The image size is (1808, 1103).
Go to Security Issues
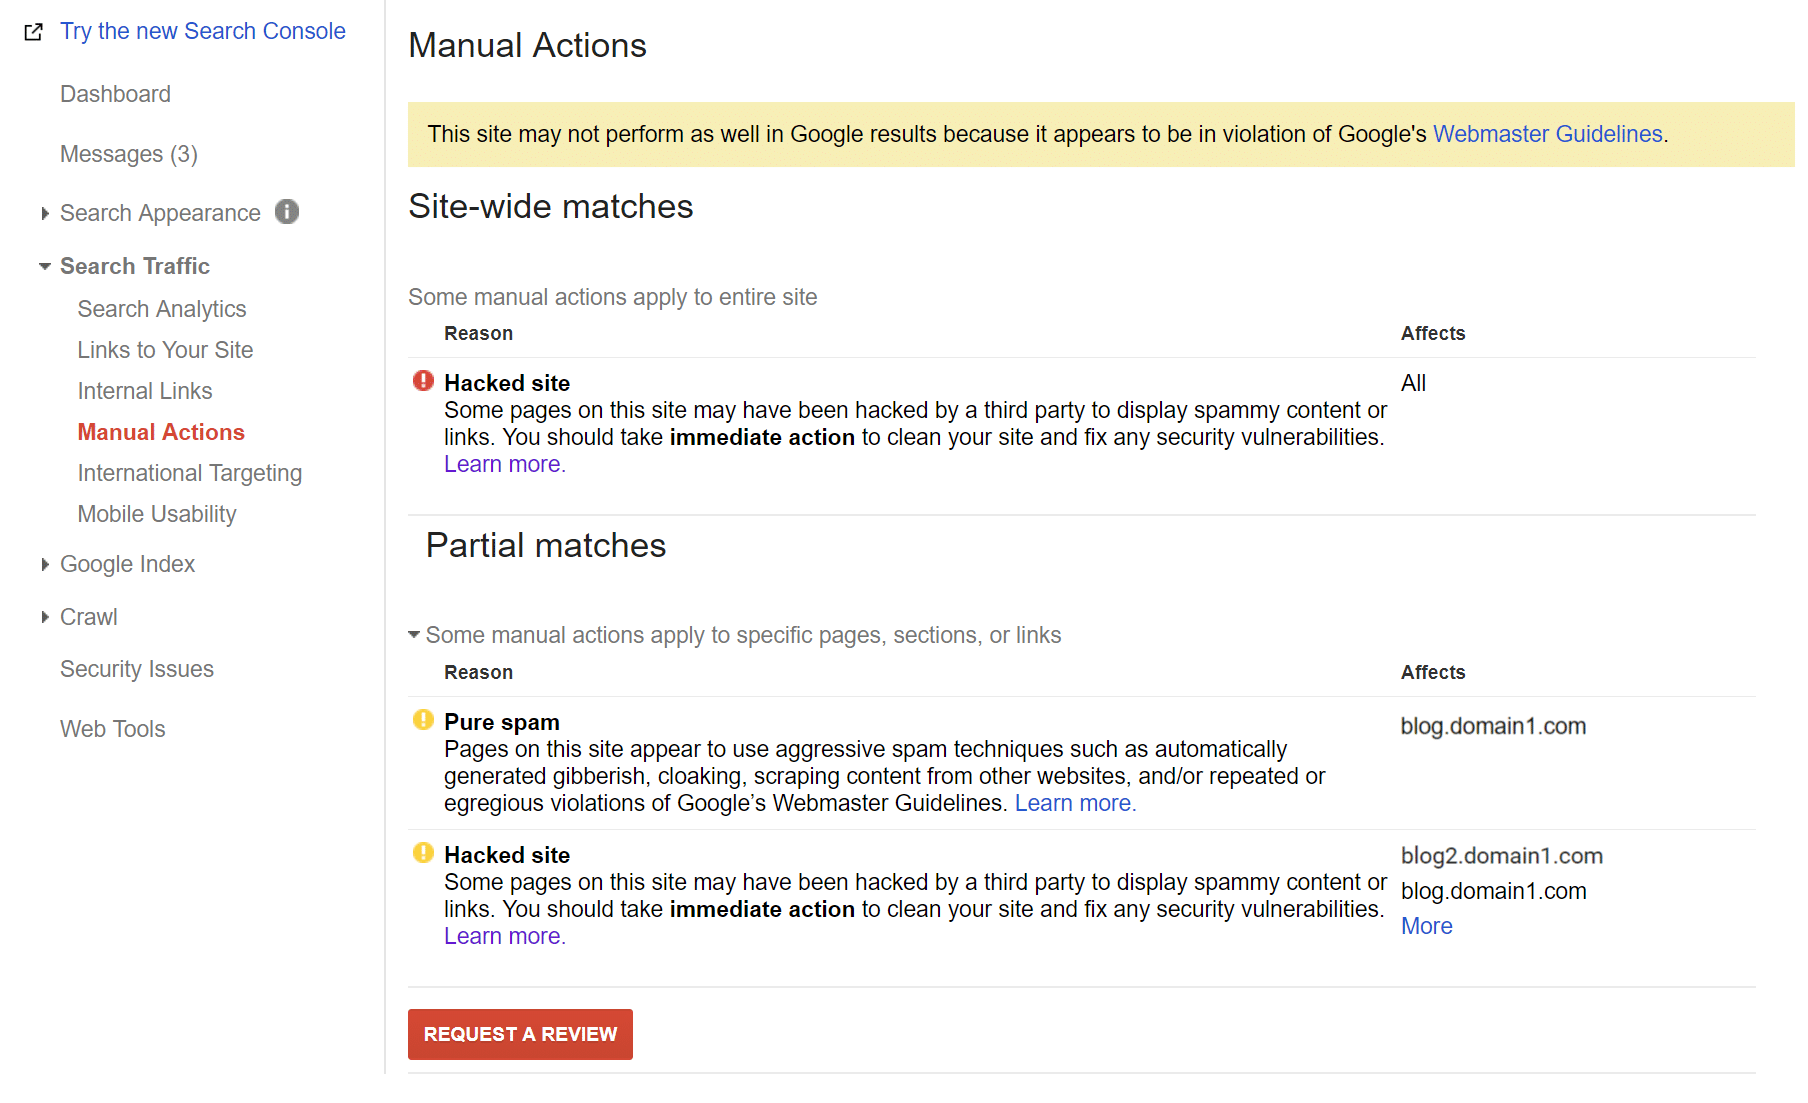pos(137,668)
